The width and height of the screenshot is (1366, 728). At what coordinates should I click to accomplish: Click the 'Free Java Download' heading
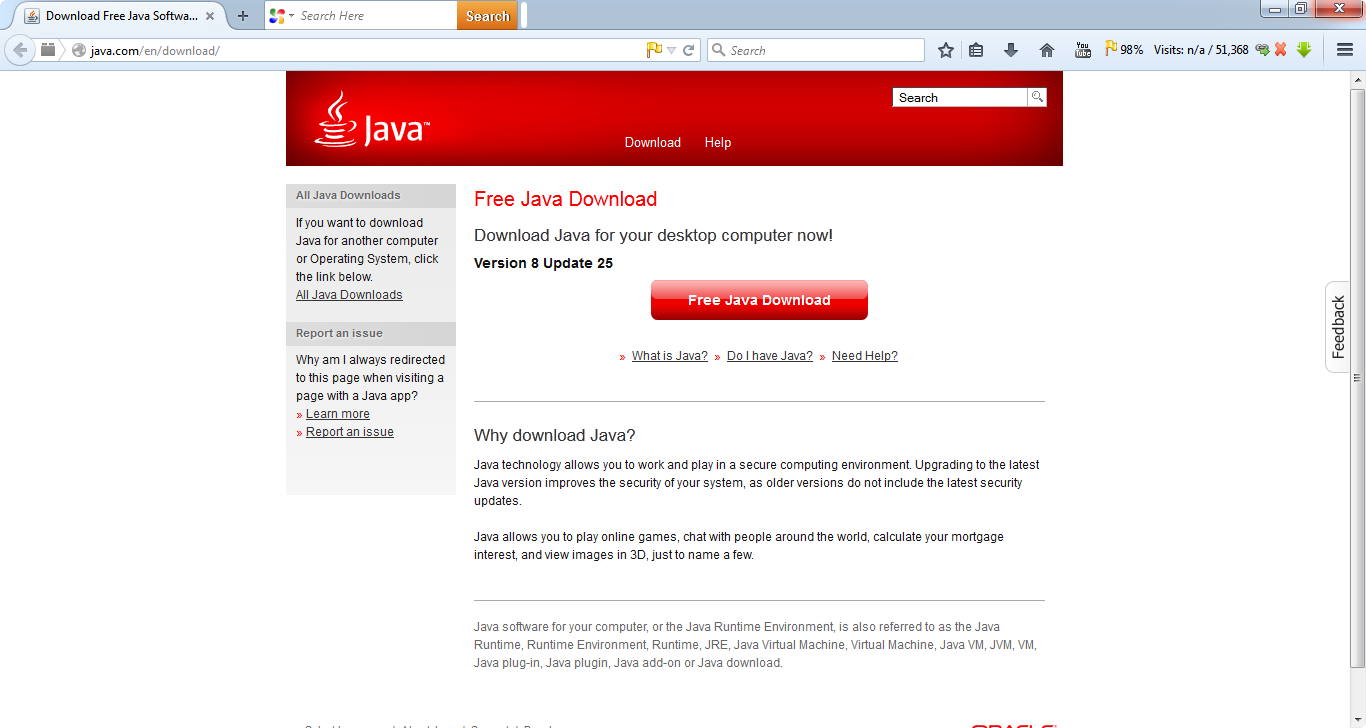pos(565,199)
